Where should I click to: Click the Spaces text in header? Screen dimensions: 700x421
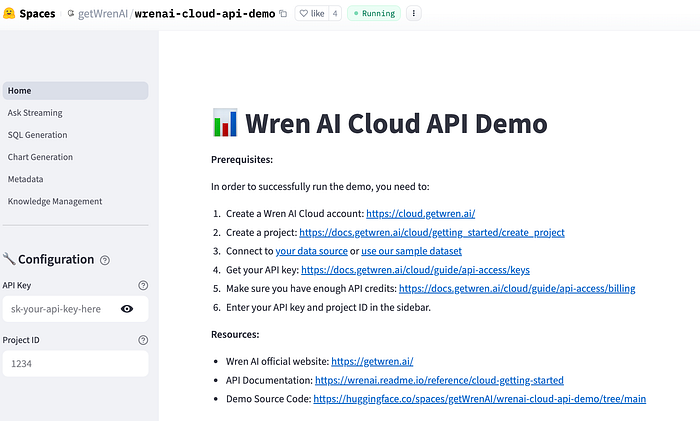point(38,14)
